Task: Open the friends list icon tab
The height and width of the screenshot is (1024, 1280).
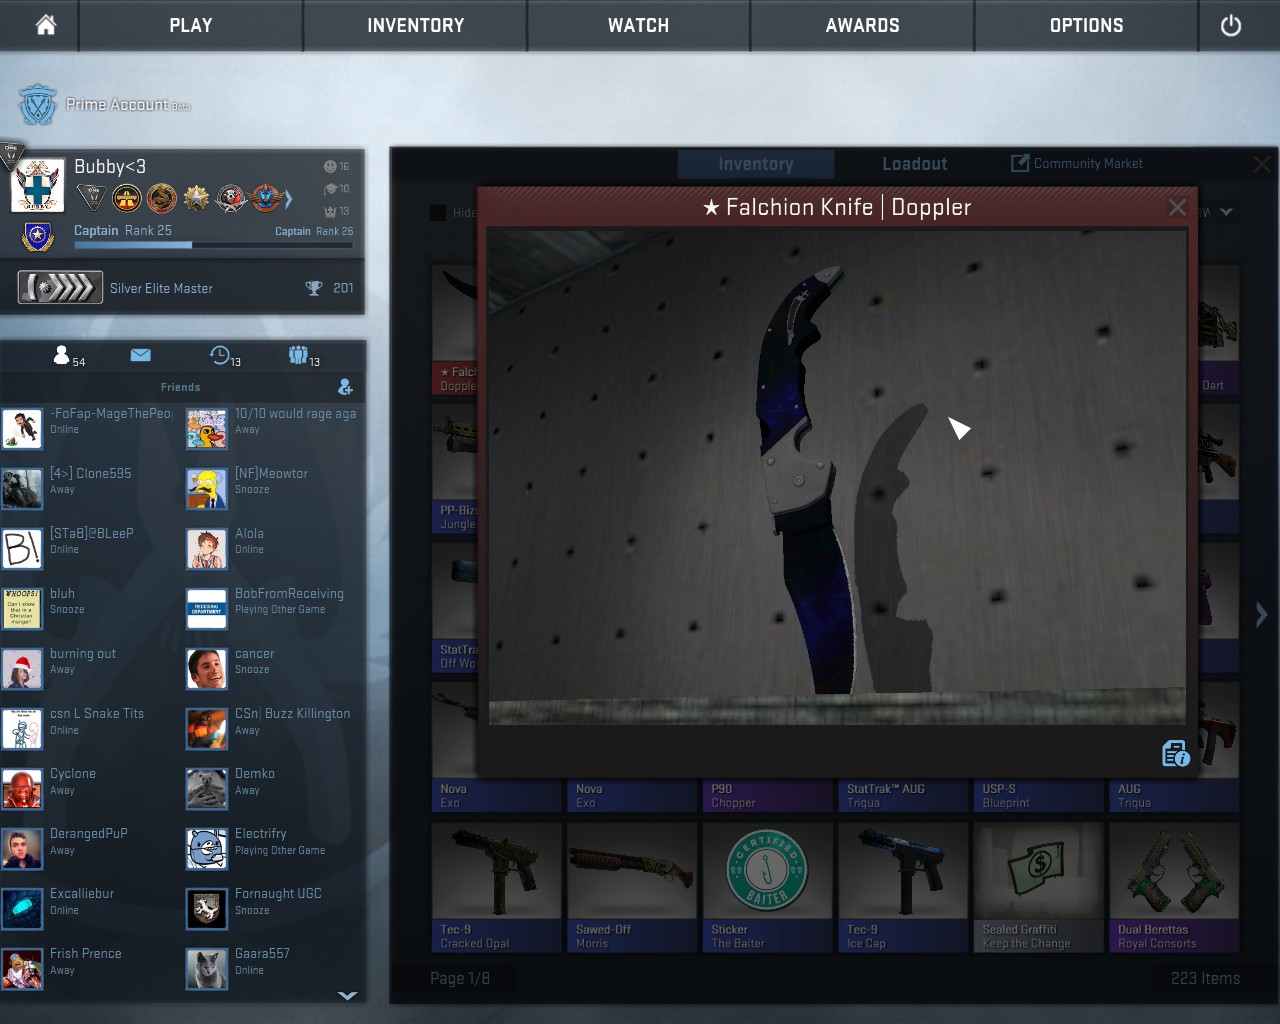Action: (x=62, y=355)
